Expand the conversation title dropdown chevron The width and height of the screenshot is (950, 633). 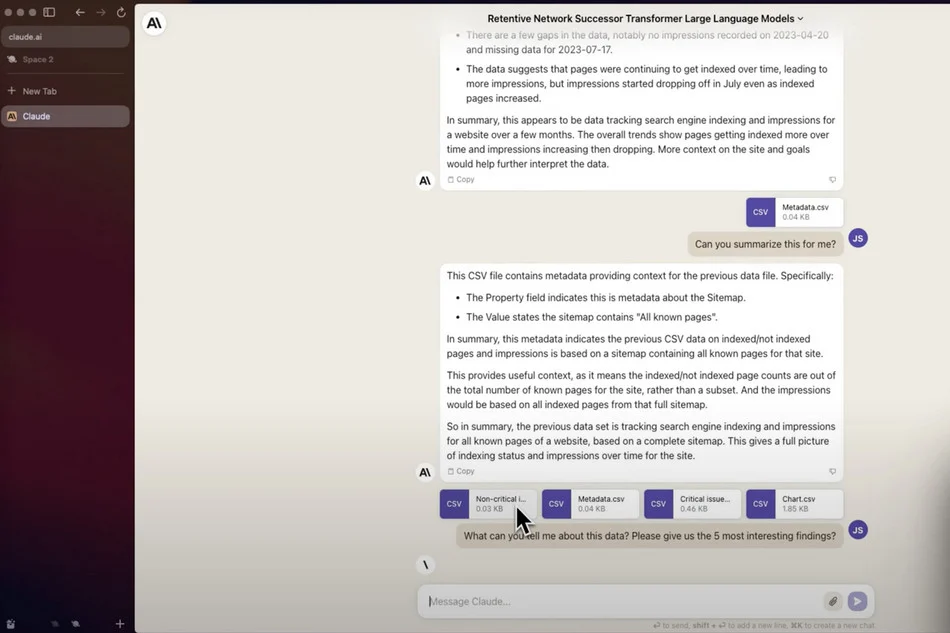800,19
